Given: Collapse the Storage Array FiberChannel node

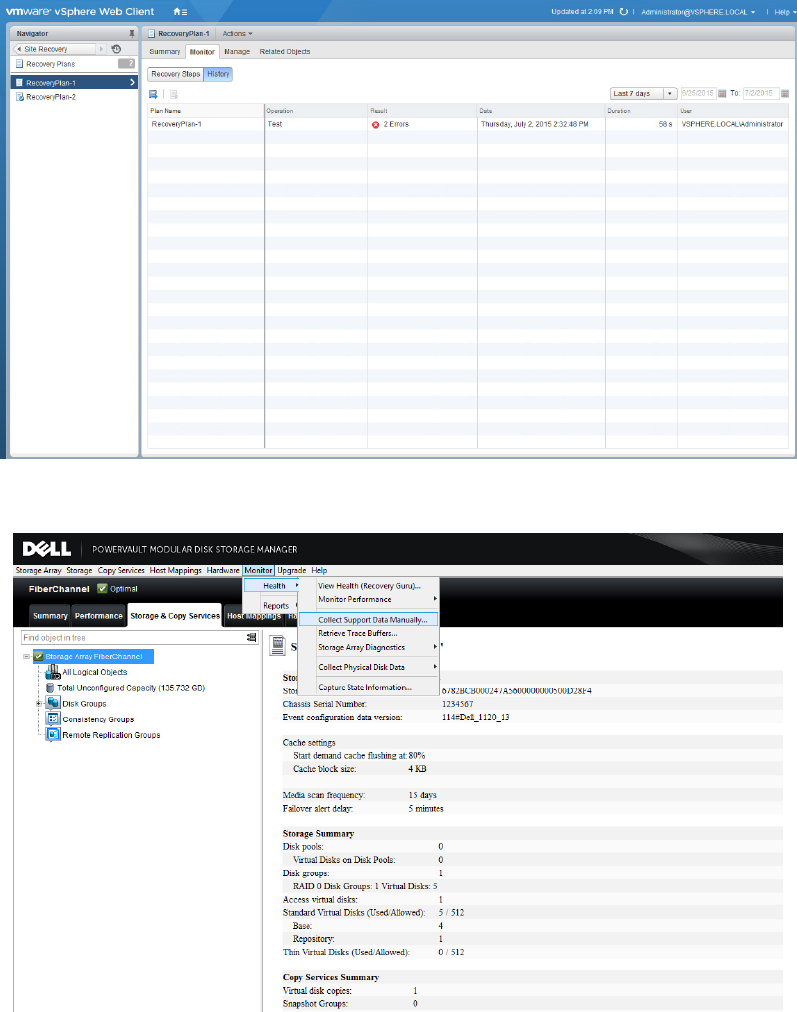Looking at the screenshot, I should point(27,657).
